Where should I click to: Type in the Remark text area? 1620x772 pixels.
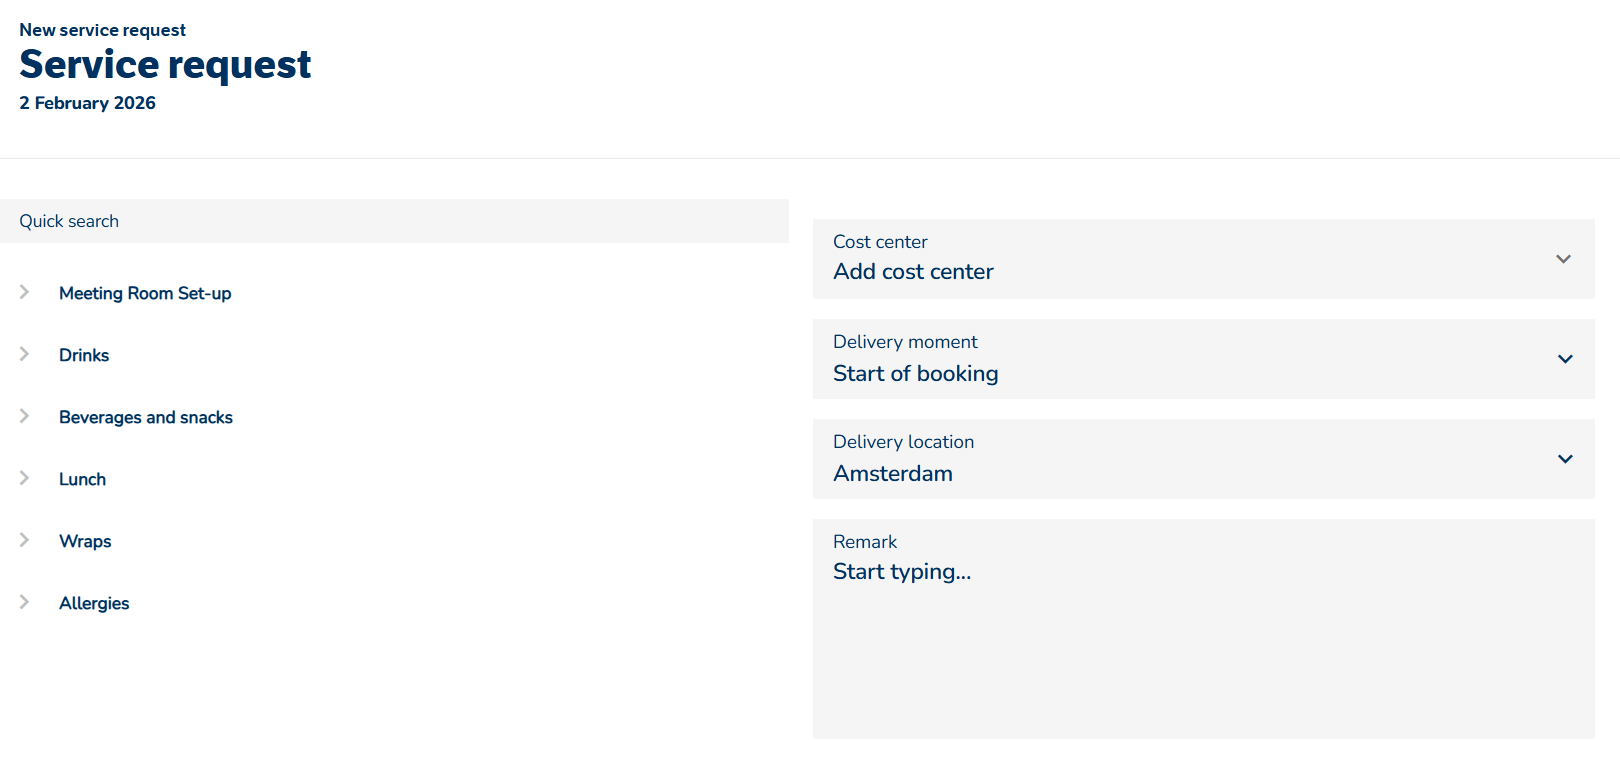click(1203, 640)
